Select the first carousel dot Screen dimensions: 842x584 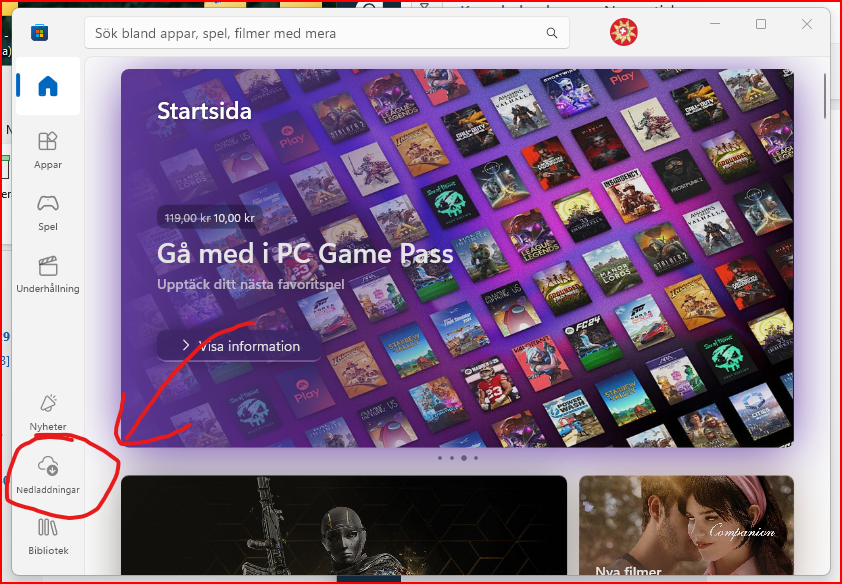click(440, 458)
